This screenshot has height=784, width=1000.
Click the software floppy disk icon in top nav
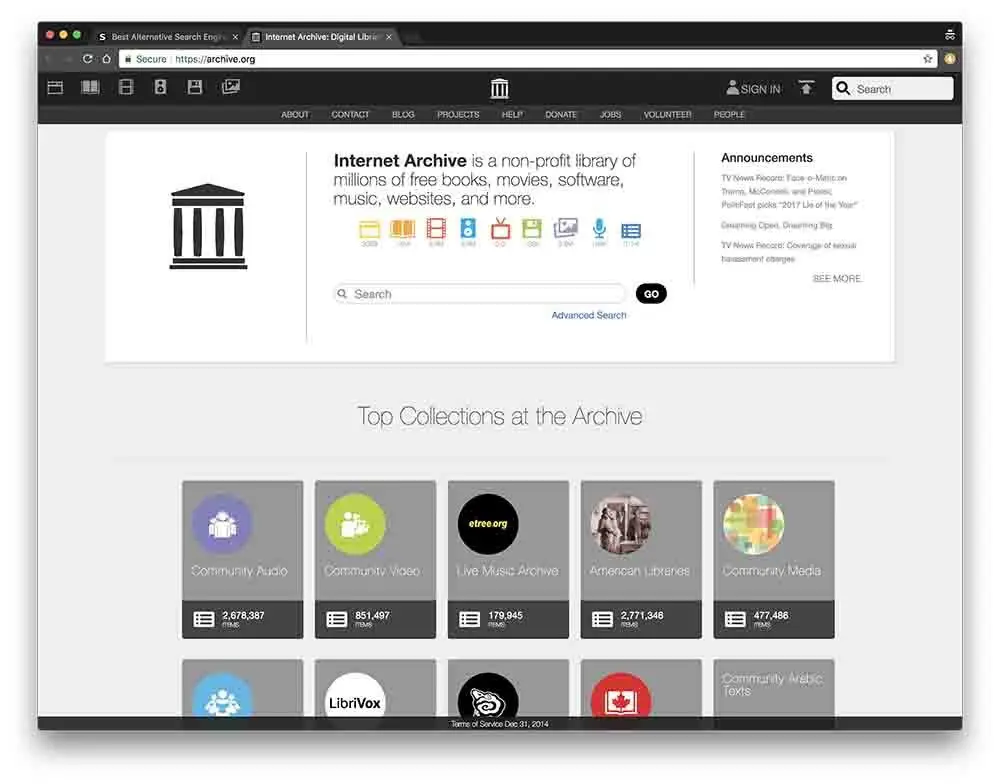(x=195, y=87)
